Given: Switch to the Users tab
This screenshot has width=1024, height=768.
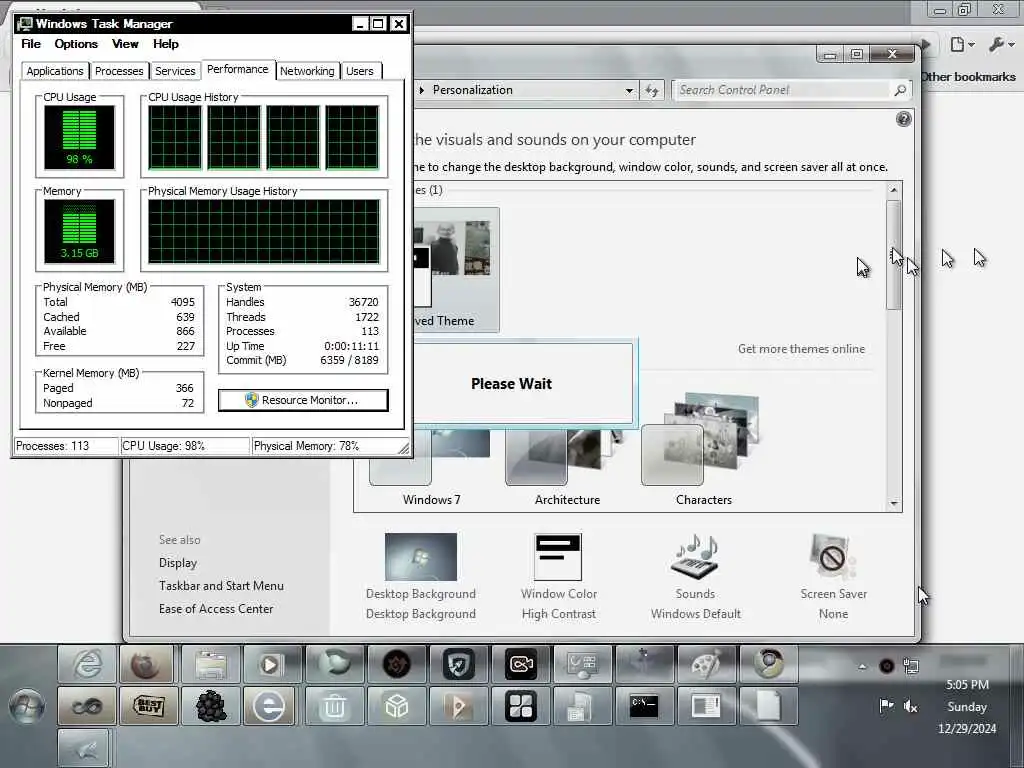Looking at the screenshot, I should [360, 71].
